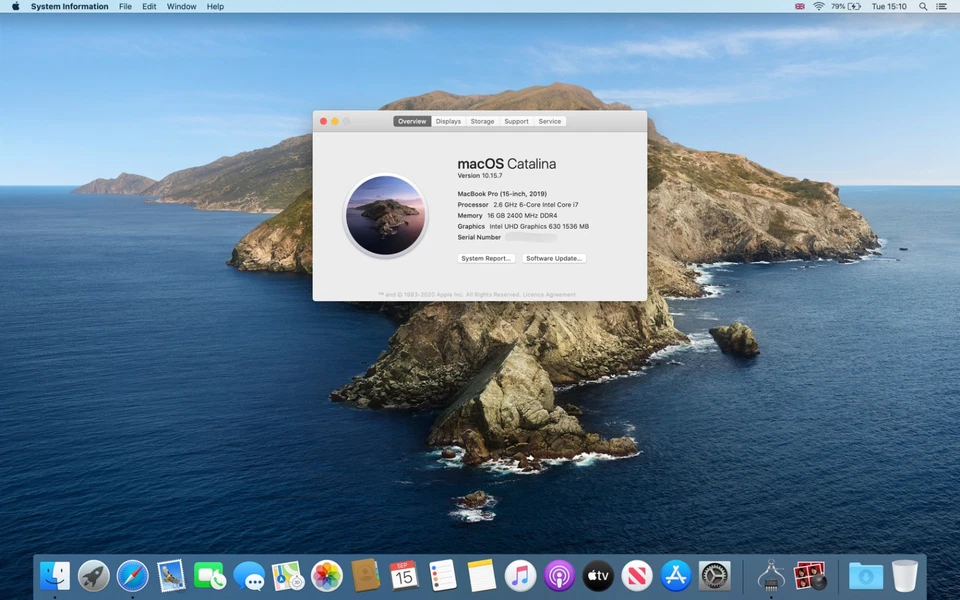The width and height of the screenshot is (960, 600).
Task: Open the Help menu
Action: point(215,6)
